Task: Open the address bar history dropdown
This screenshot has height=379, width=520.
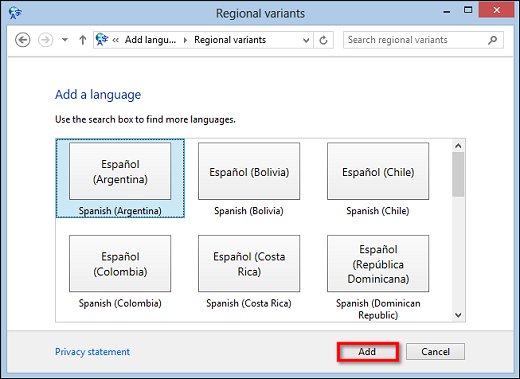Action: (x=306, y=40)
